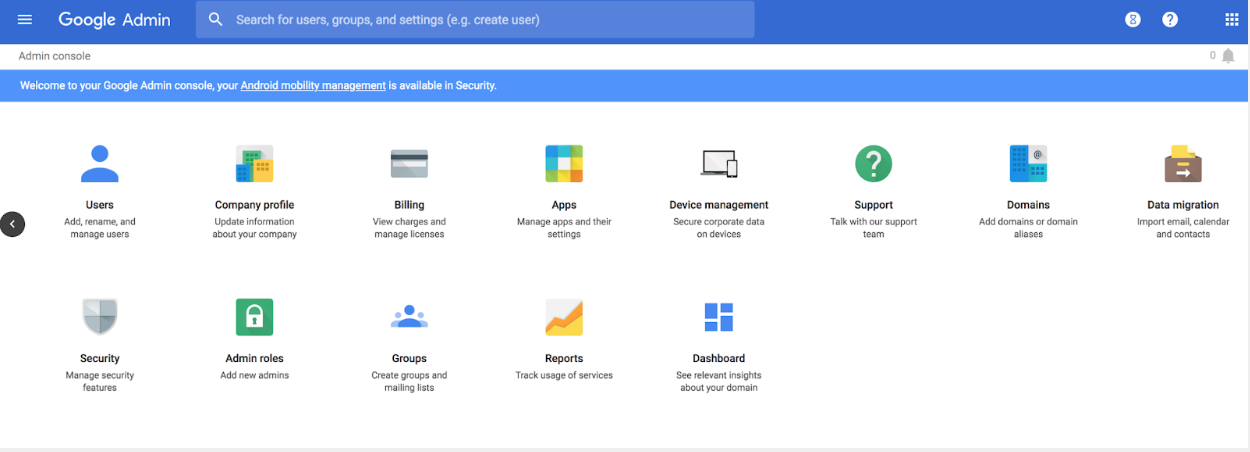The image size is (1250, 452).
Task: Open the Apps colorful grid icon
Action: pyautogui.click(x=564, y=163)
